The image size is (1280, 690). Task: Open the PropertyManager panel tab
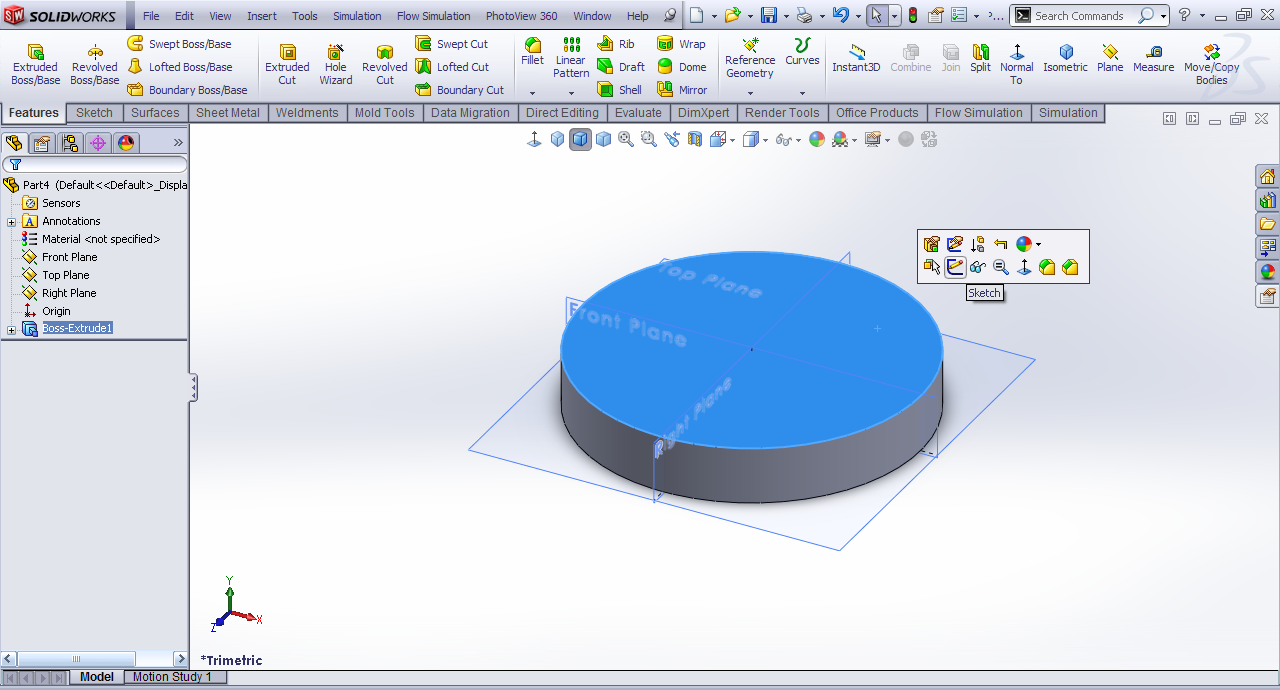coord(42,143)
